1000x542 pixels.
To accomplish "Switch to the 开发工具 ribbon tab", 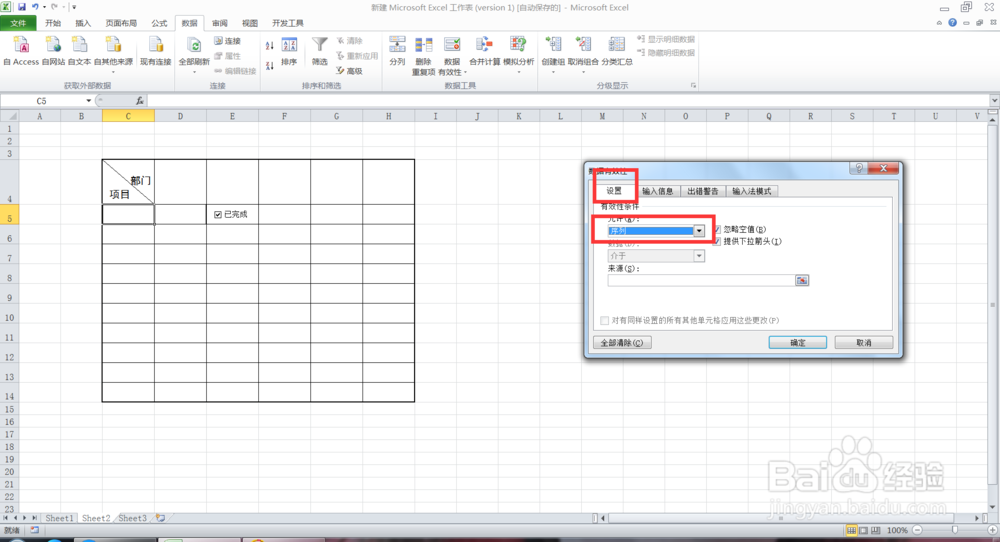I will (x=288, y=23).
